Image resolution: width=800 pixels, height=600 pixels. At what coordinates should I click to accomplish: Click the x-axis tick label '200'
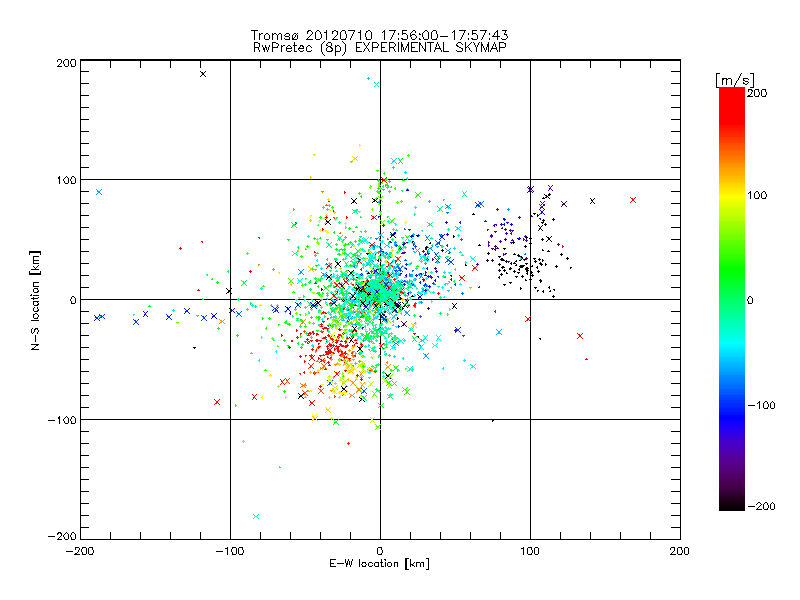[x=680, y=551]
